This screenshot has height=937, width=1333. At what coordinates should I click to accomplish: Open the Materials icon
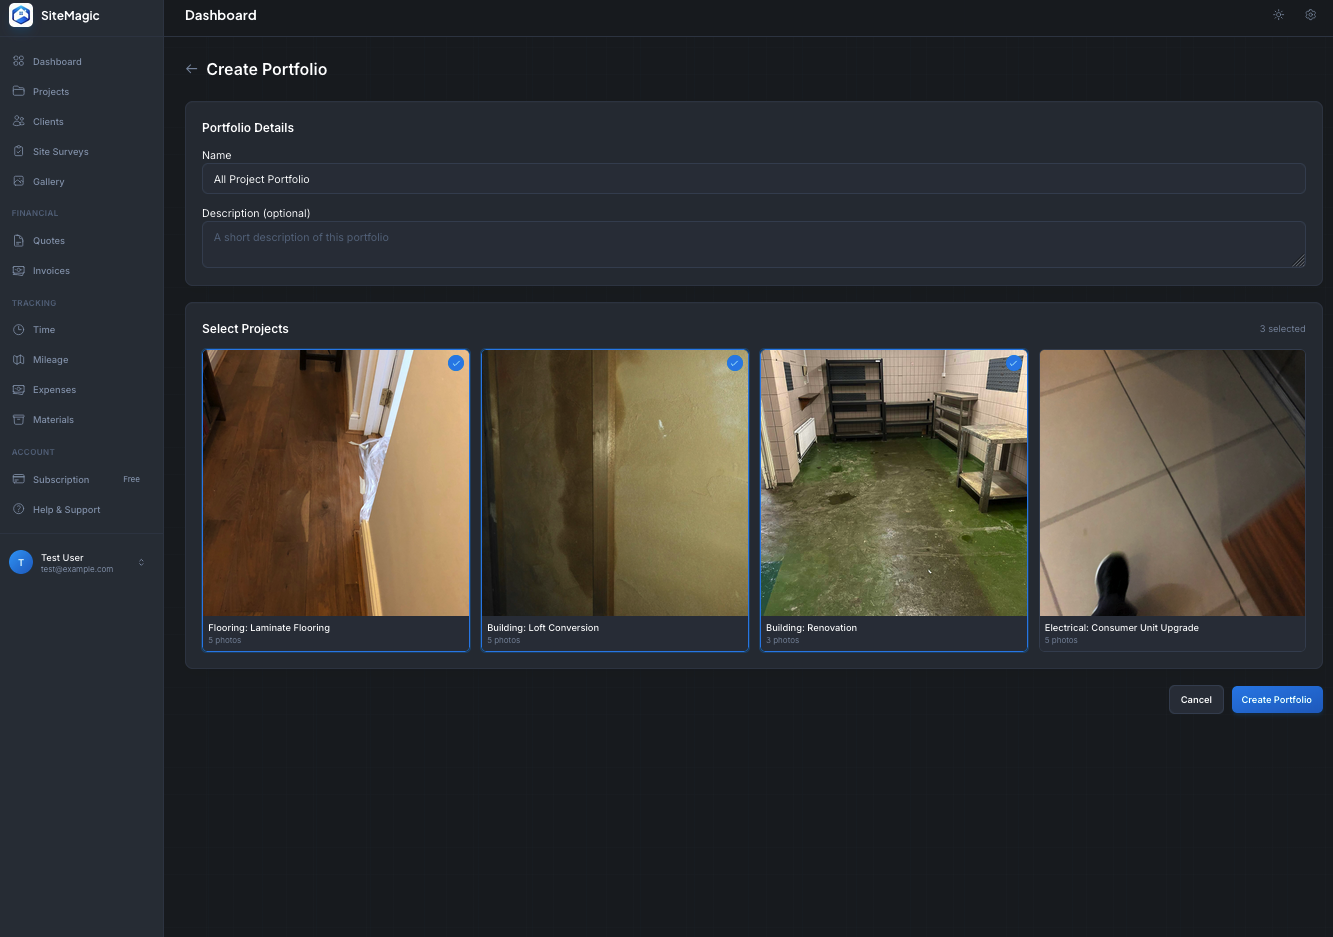pyautogui.click(x=17, y=419)
